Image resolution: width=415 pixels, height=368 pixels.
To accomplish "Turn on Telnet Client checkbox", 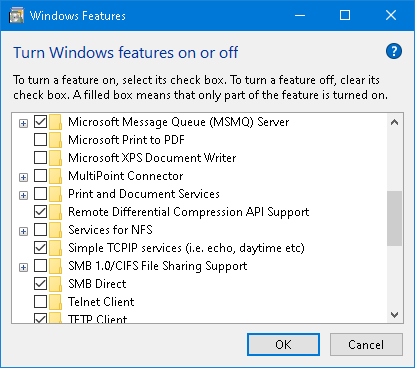I will point(40,302).
